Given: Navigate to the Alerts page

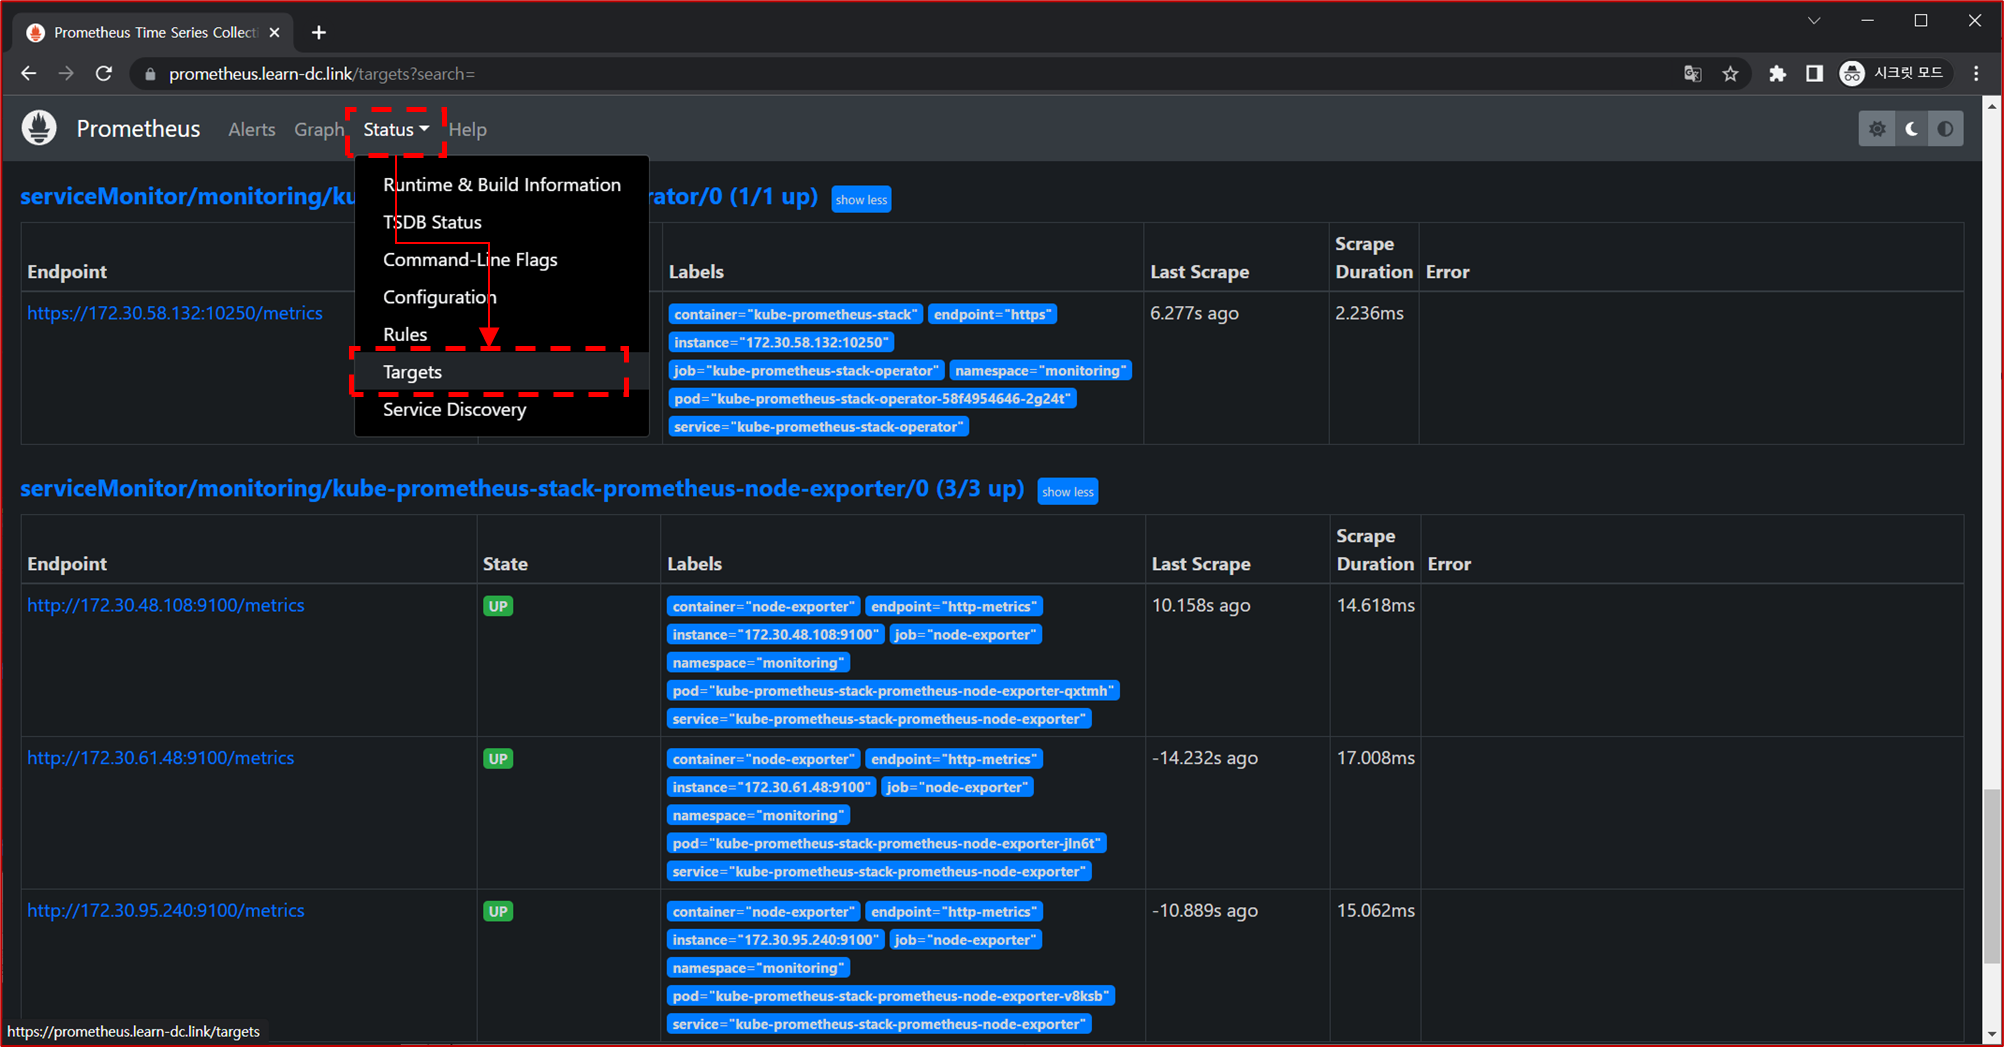Looking at the screenshot, I should [251, 129].
